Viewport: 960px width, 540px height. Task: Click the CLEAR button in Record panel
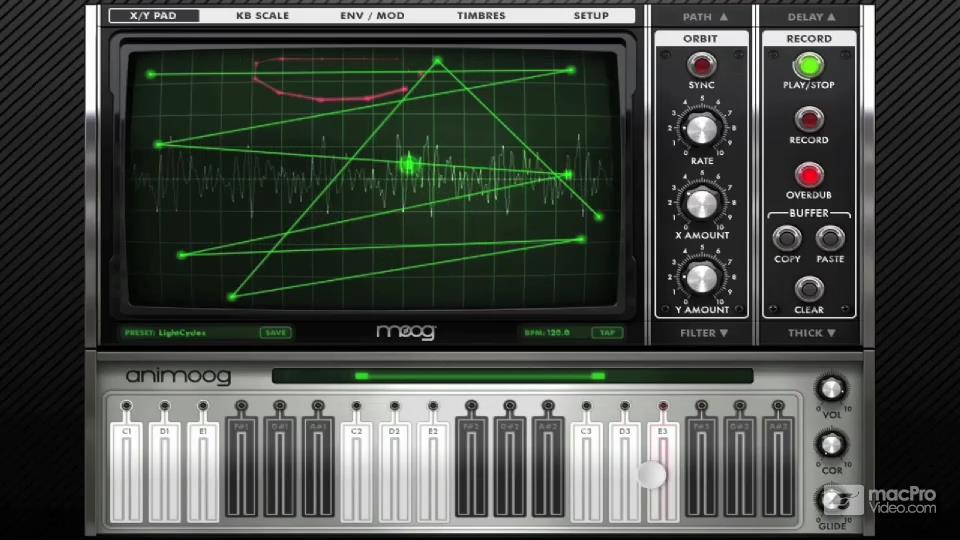click(809, 288)
